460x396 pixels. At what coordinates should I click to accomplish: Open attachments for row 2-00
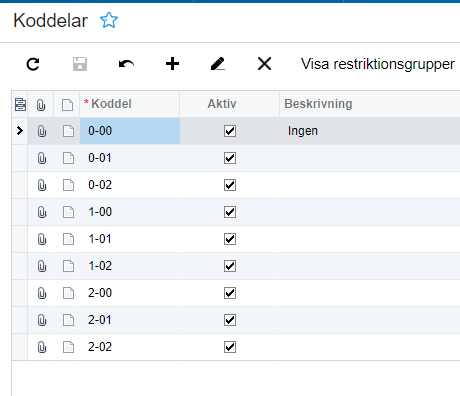[42, 293]
